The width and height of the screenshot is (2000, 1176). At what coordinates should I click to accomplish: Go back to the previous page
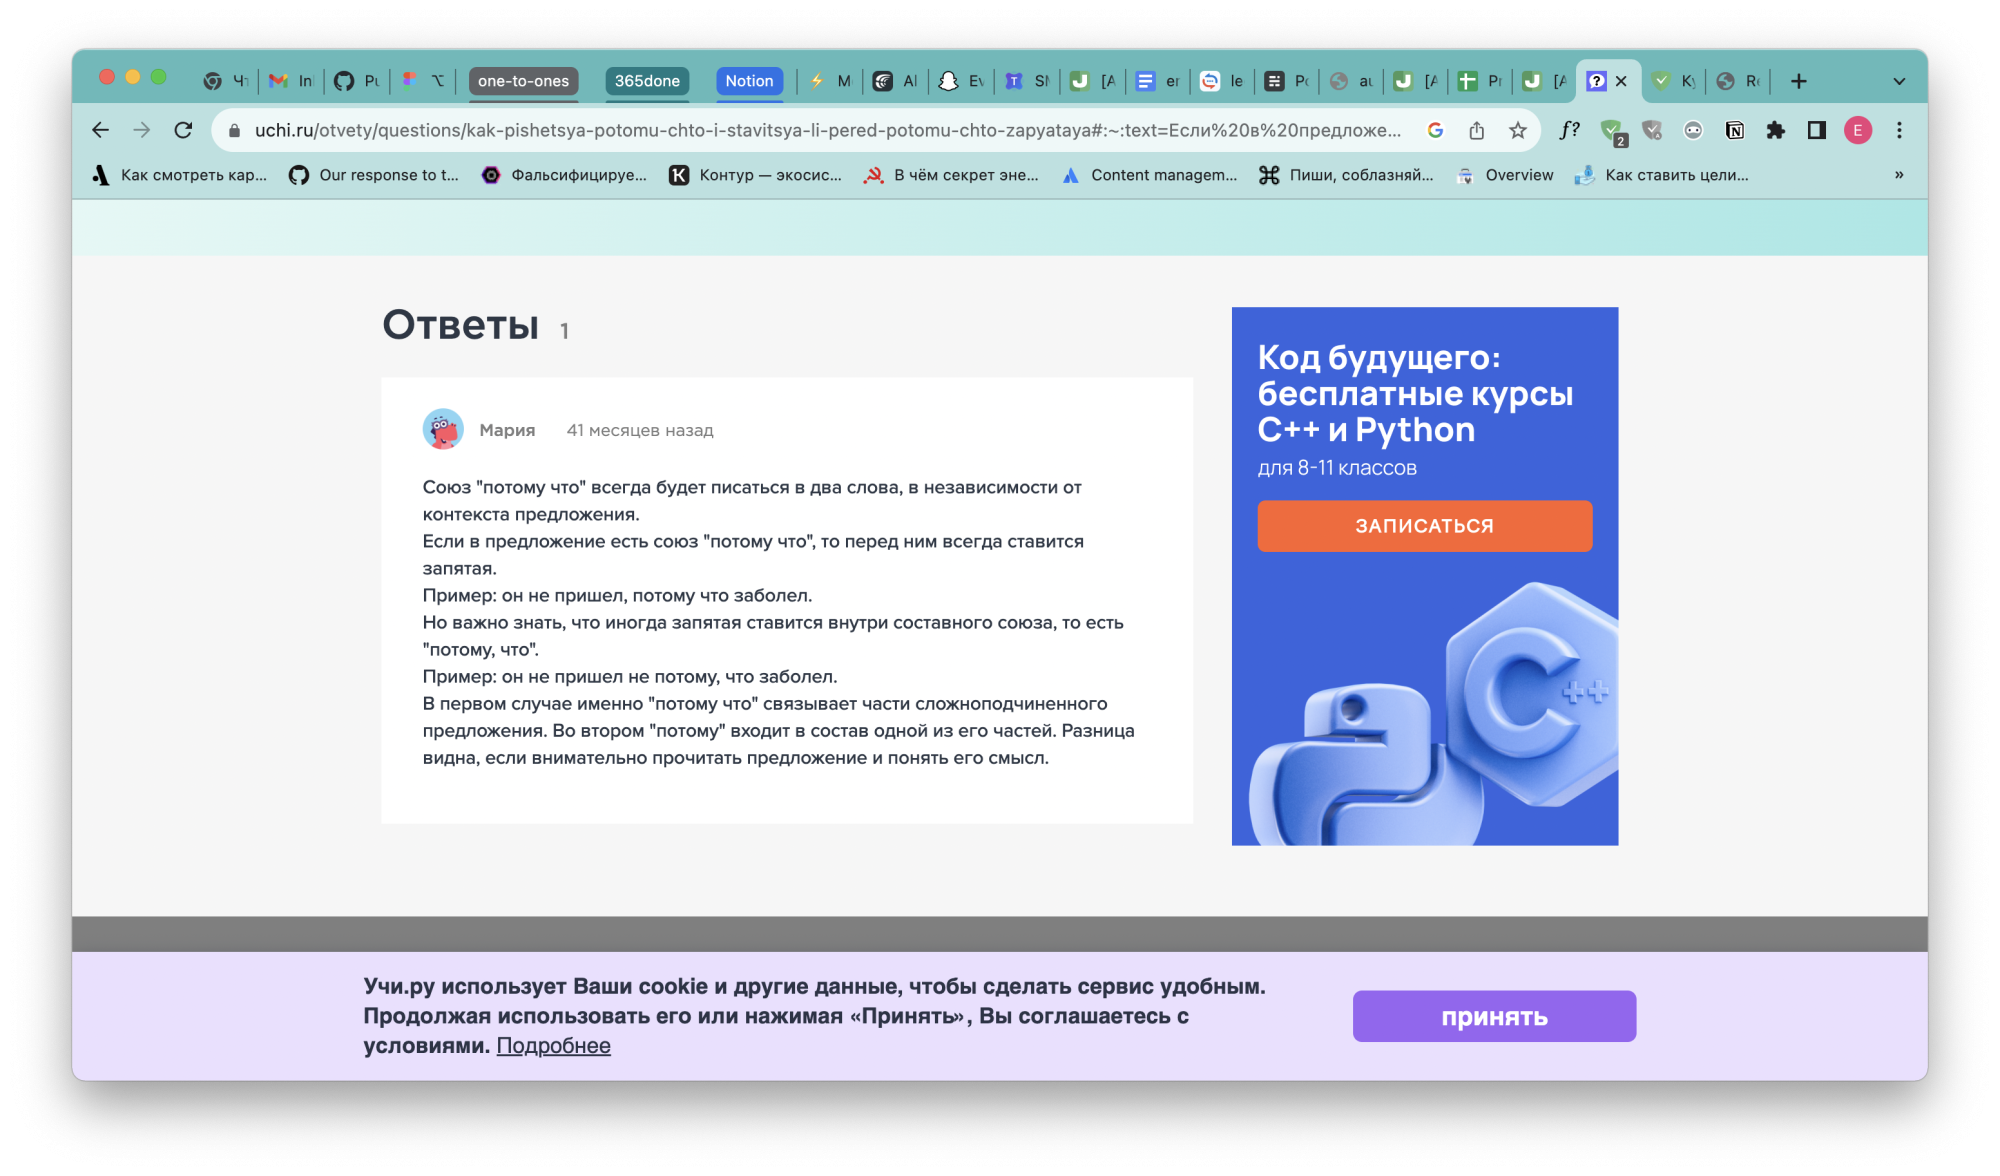[100, 130]
